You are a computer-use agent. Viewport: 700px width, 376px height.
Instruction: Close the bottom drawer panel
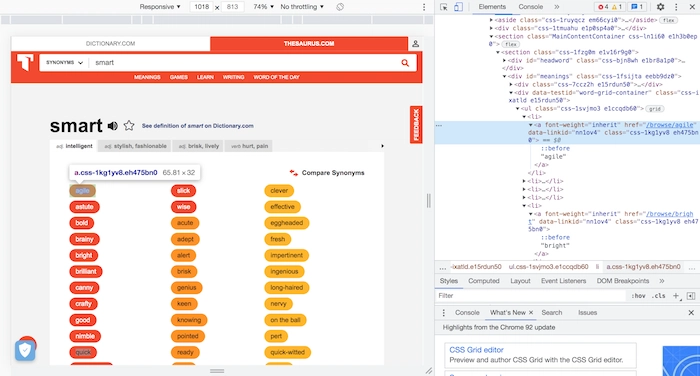point(691,313)
